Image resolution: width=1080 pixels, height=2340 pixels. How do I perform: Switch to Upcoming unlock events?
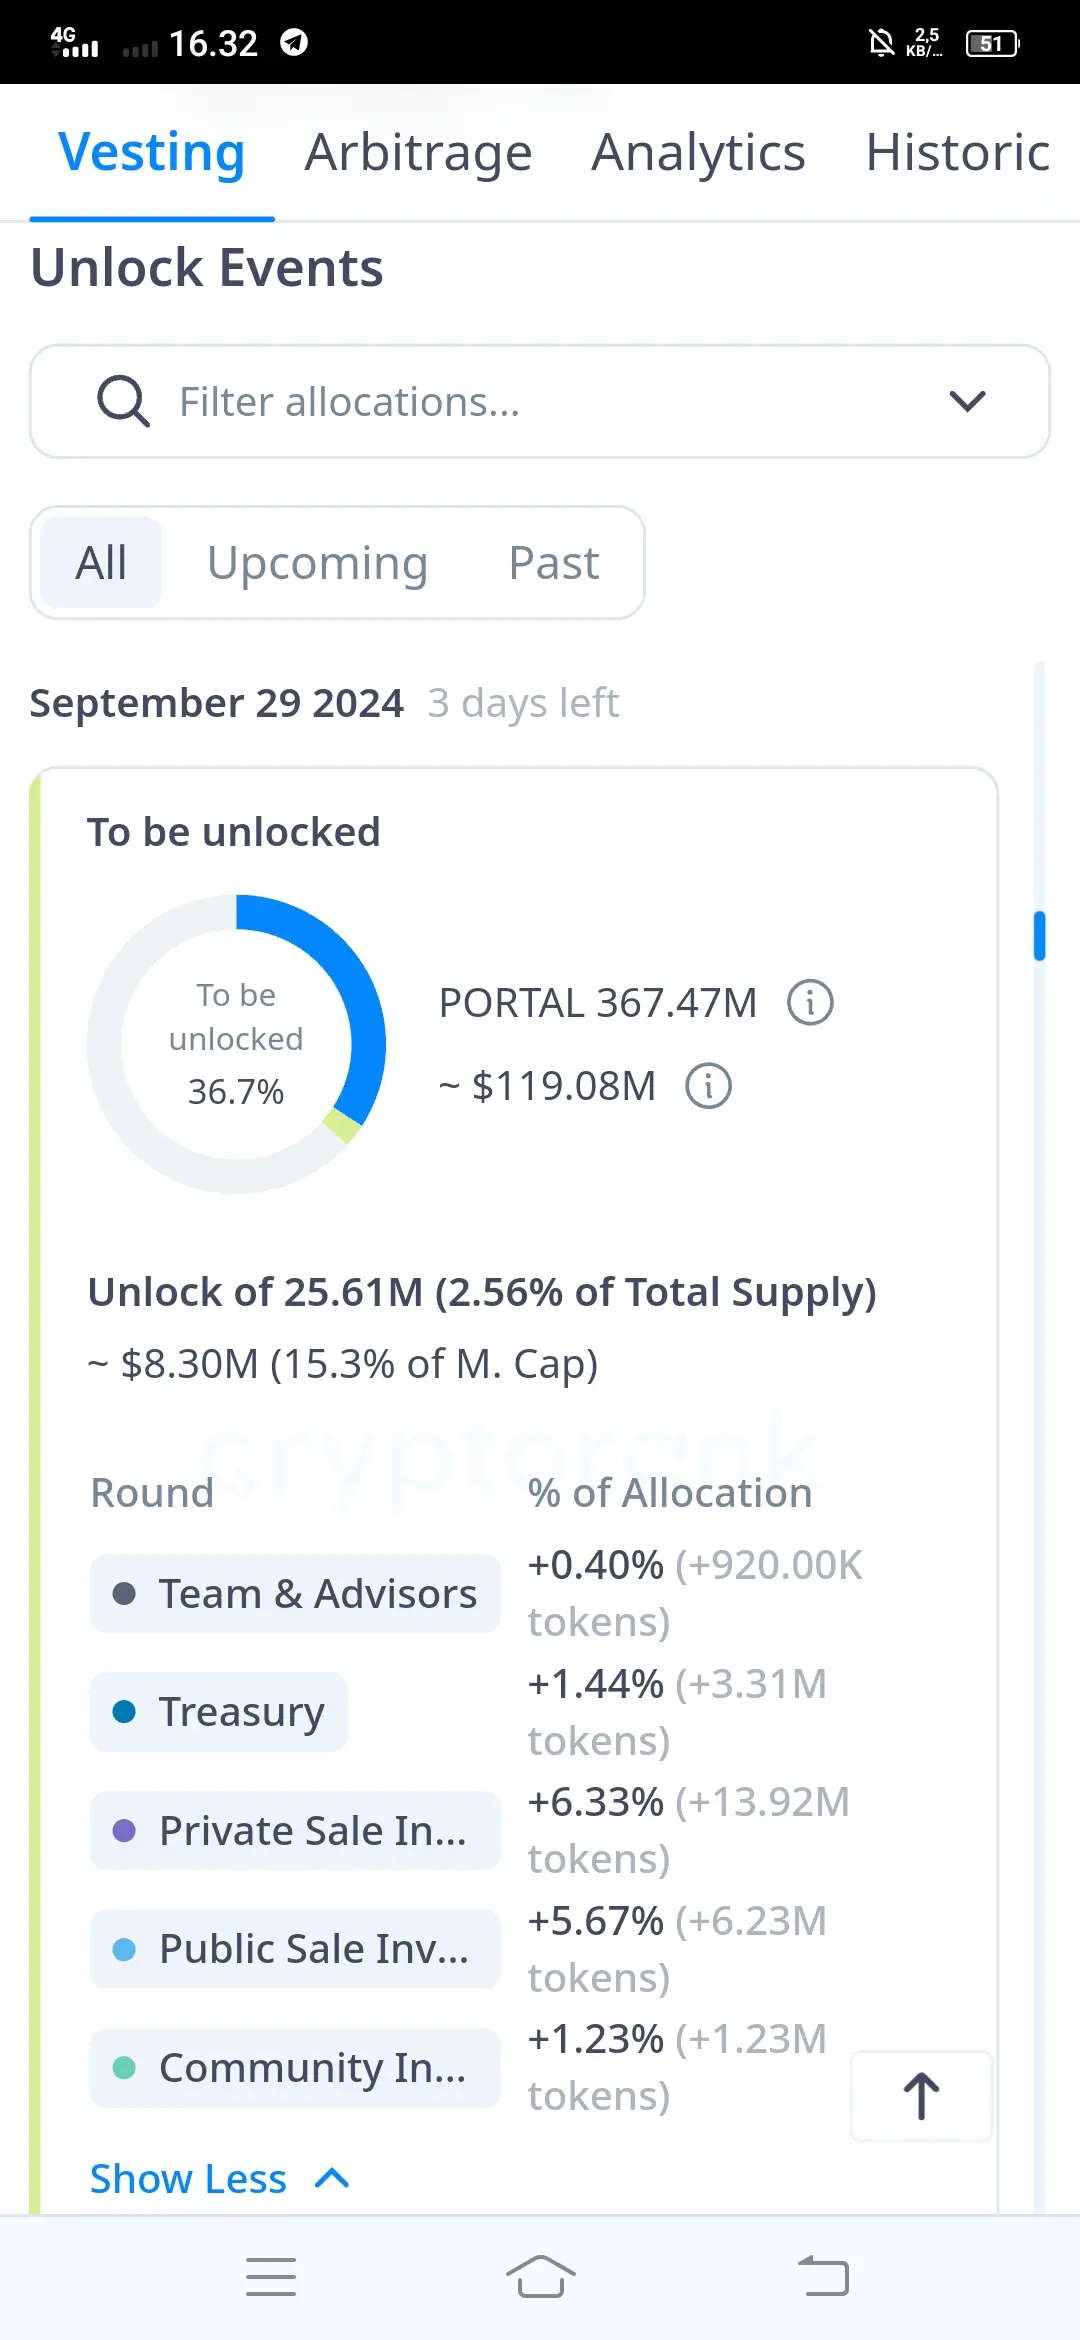coord(317,563)
